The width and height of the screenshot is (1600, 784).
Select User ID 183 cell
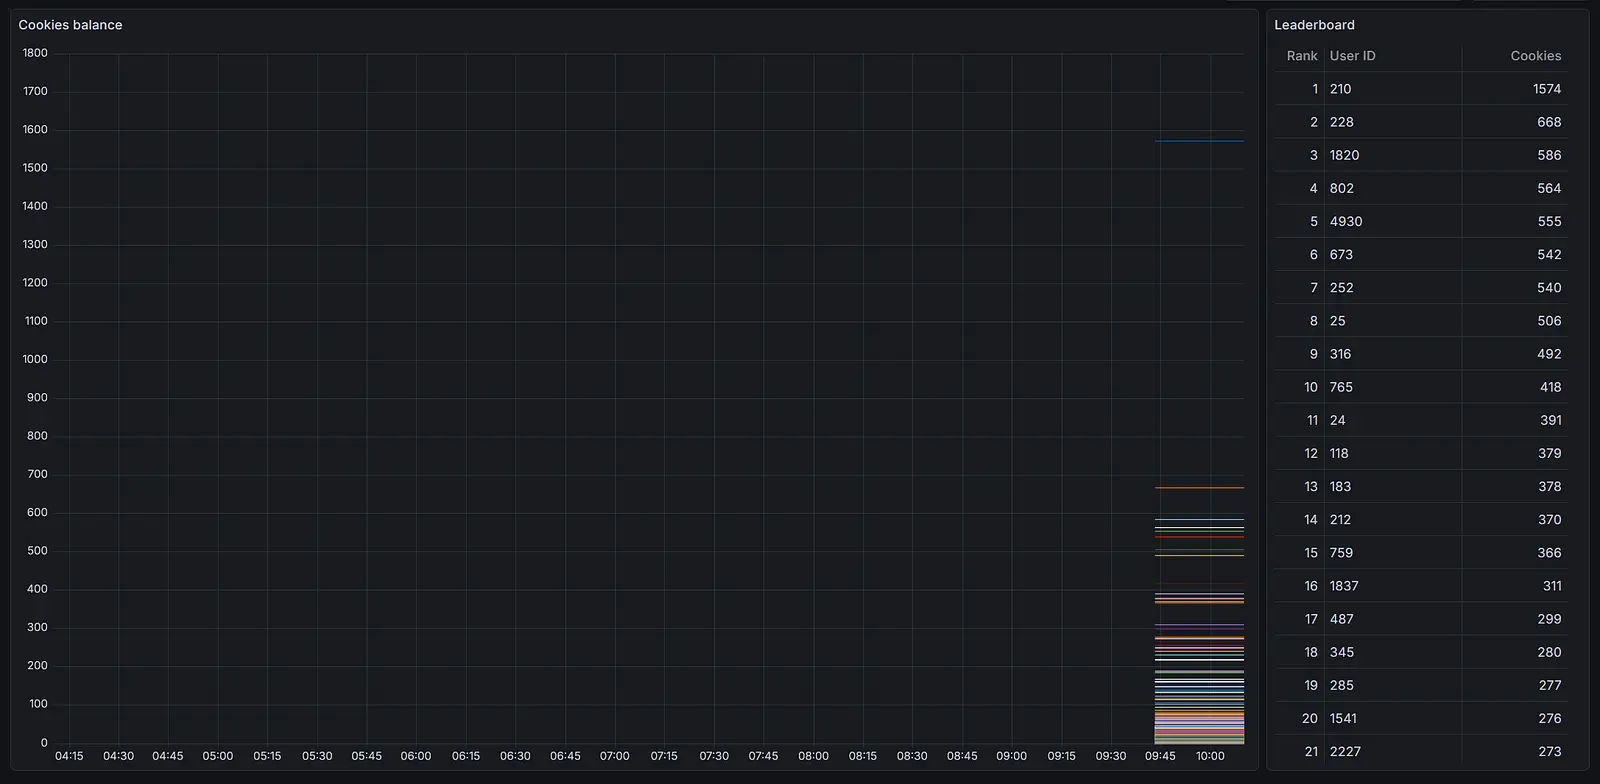[x=1392, y=486]
